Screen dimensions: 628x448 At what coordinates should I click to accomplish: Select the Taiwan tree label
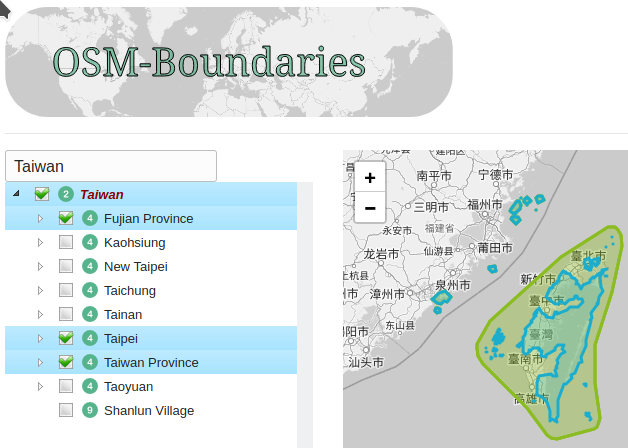click(x=102, y=195)
